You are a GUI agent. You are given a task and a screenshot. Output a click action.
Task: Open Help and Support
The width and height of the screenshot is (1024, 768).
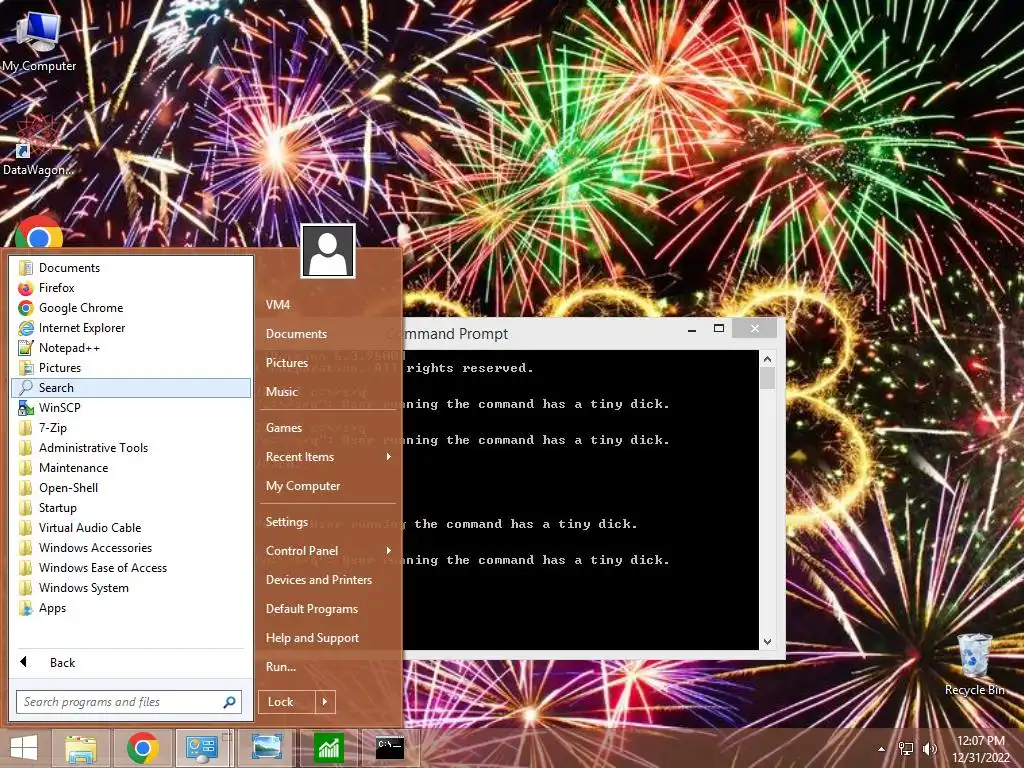pos(328,638)
